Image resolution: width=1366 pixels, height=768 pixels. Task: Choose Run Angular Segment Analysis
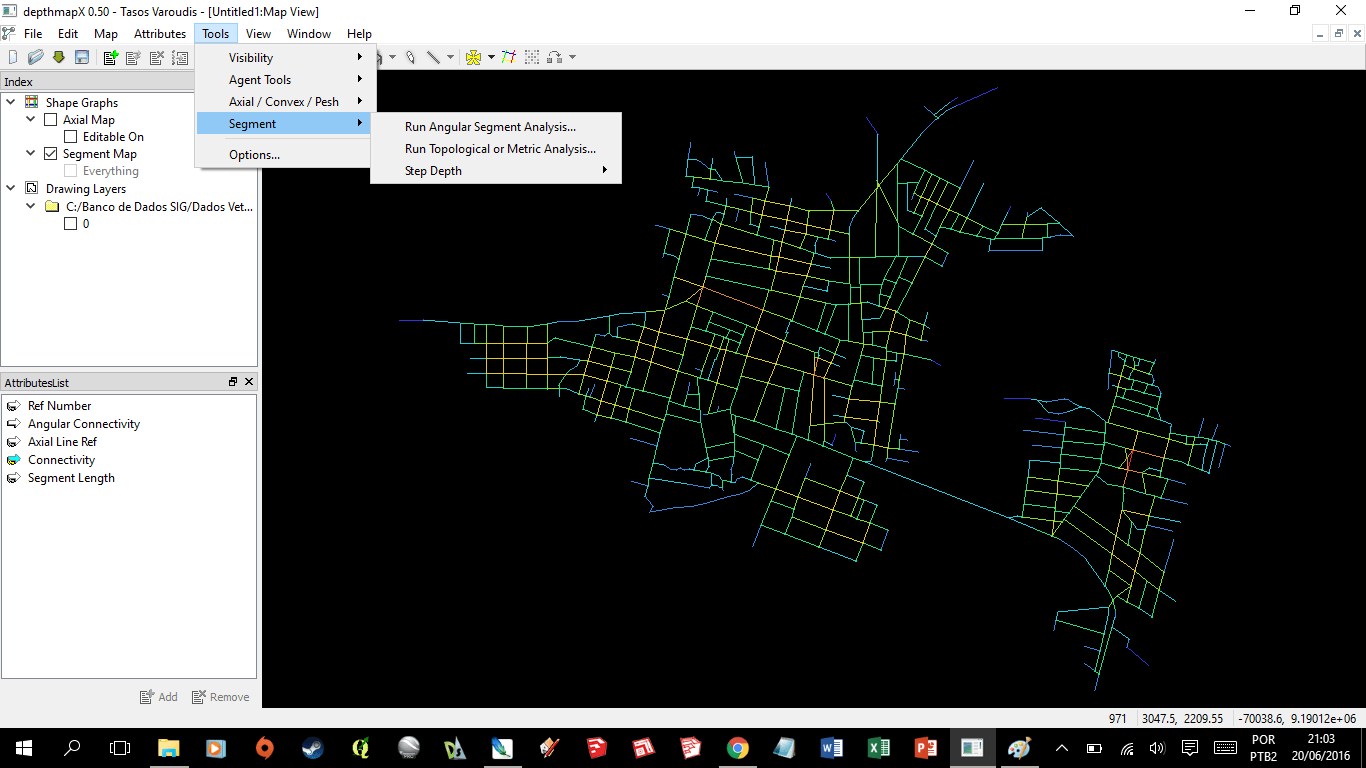pyautogui.click(x=490, y=127)
